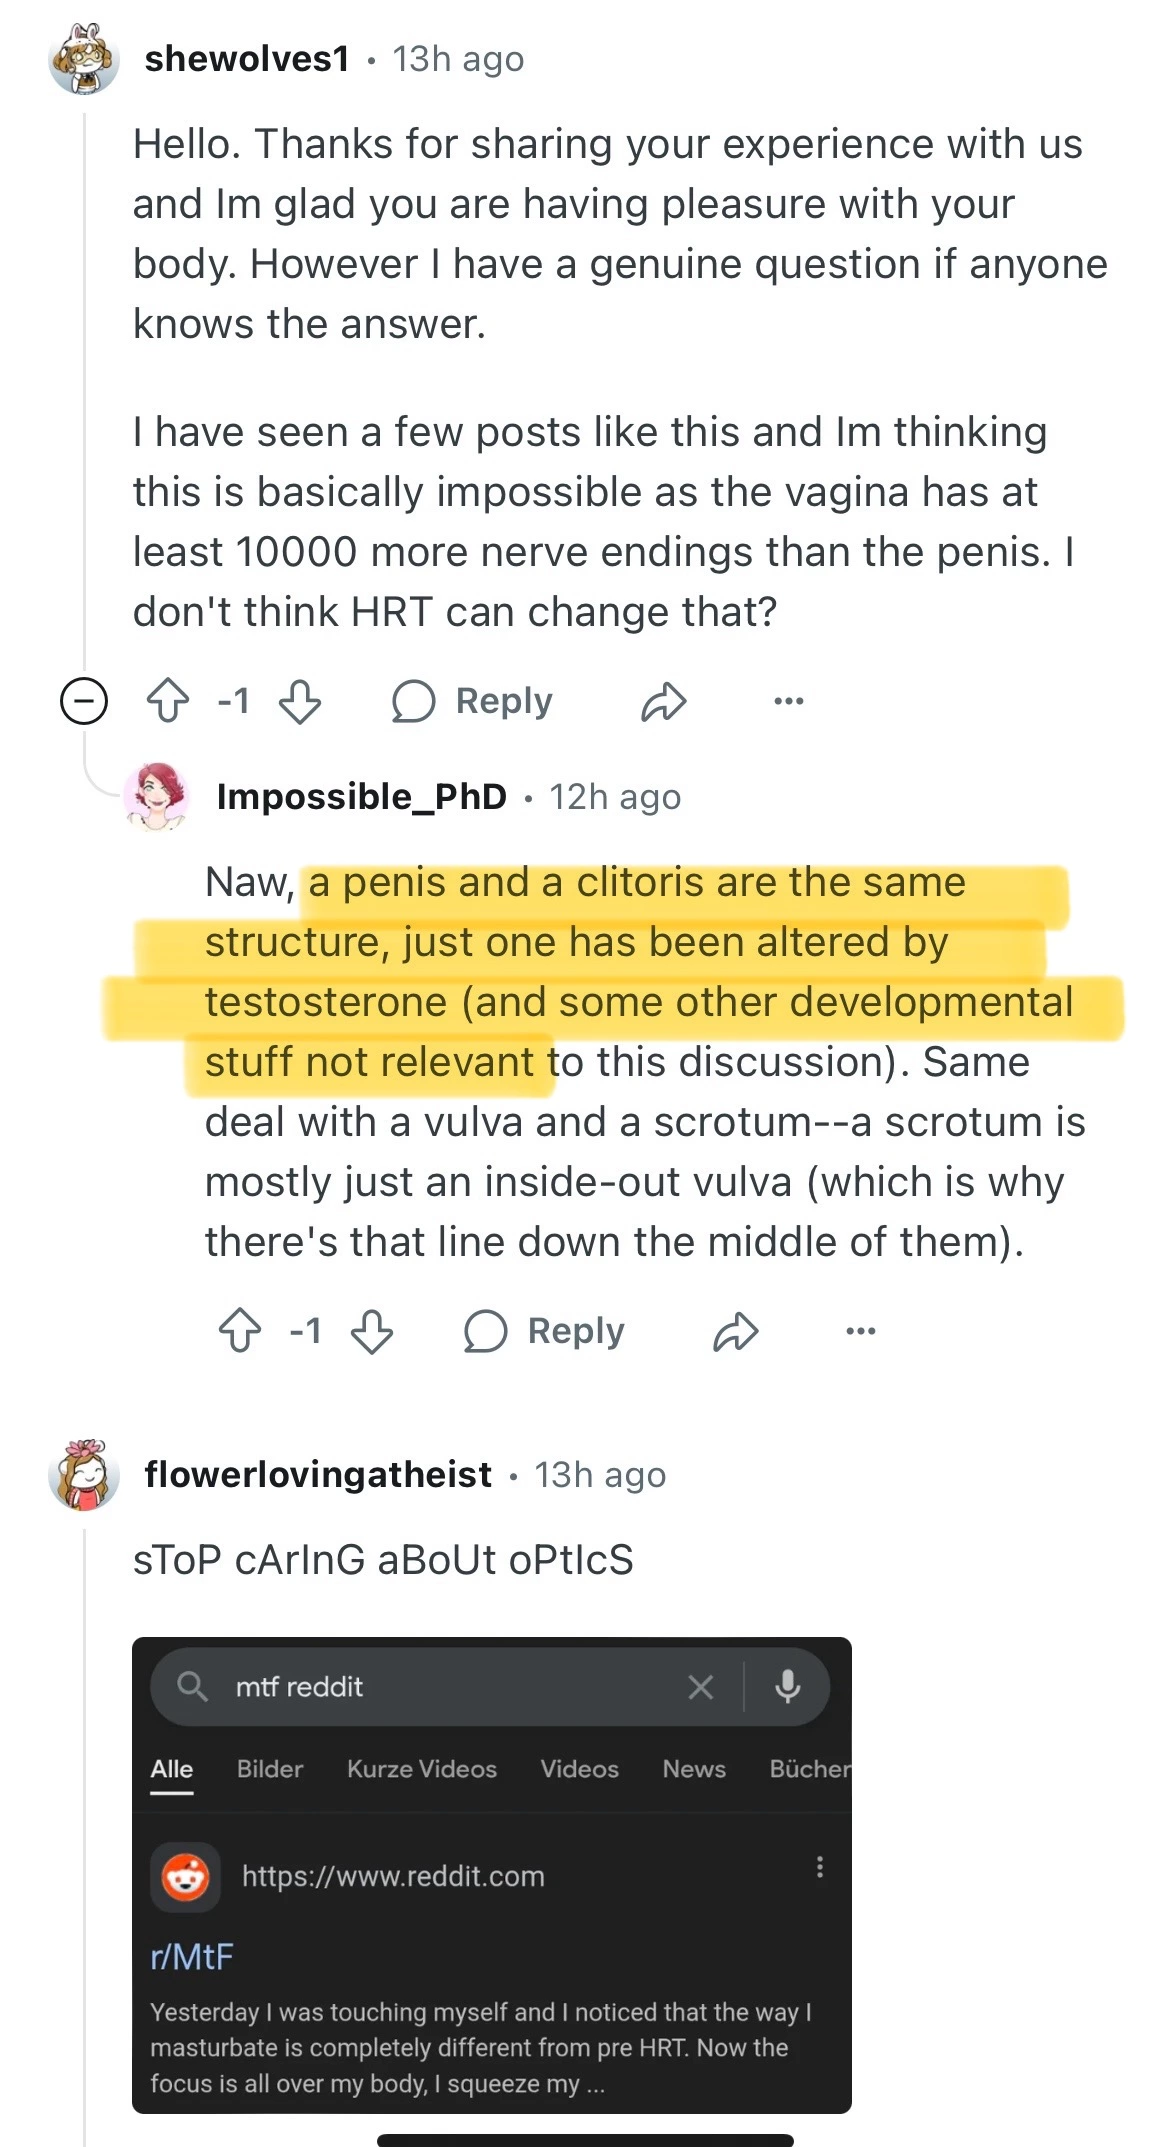Open Impossible_PhD user profile

click(361, 797)
